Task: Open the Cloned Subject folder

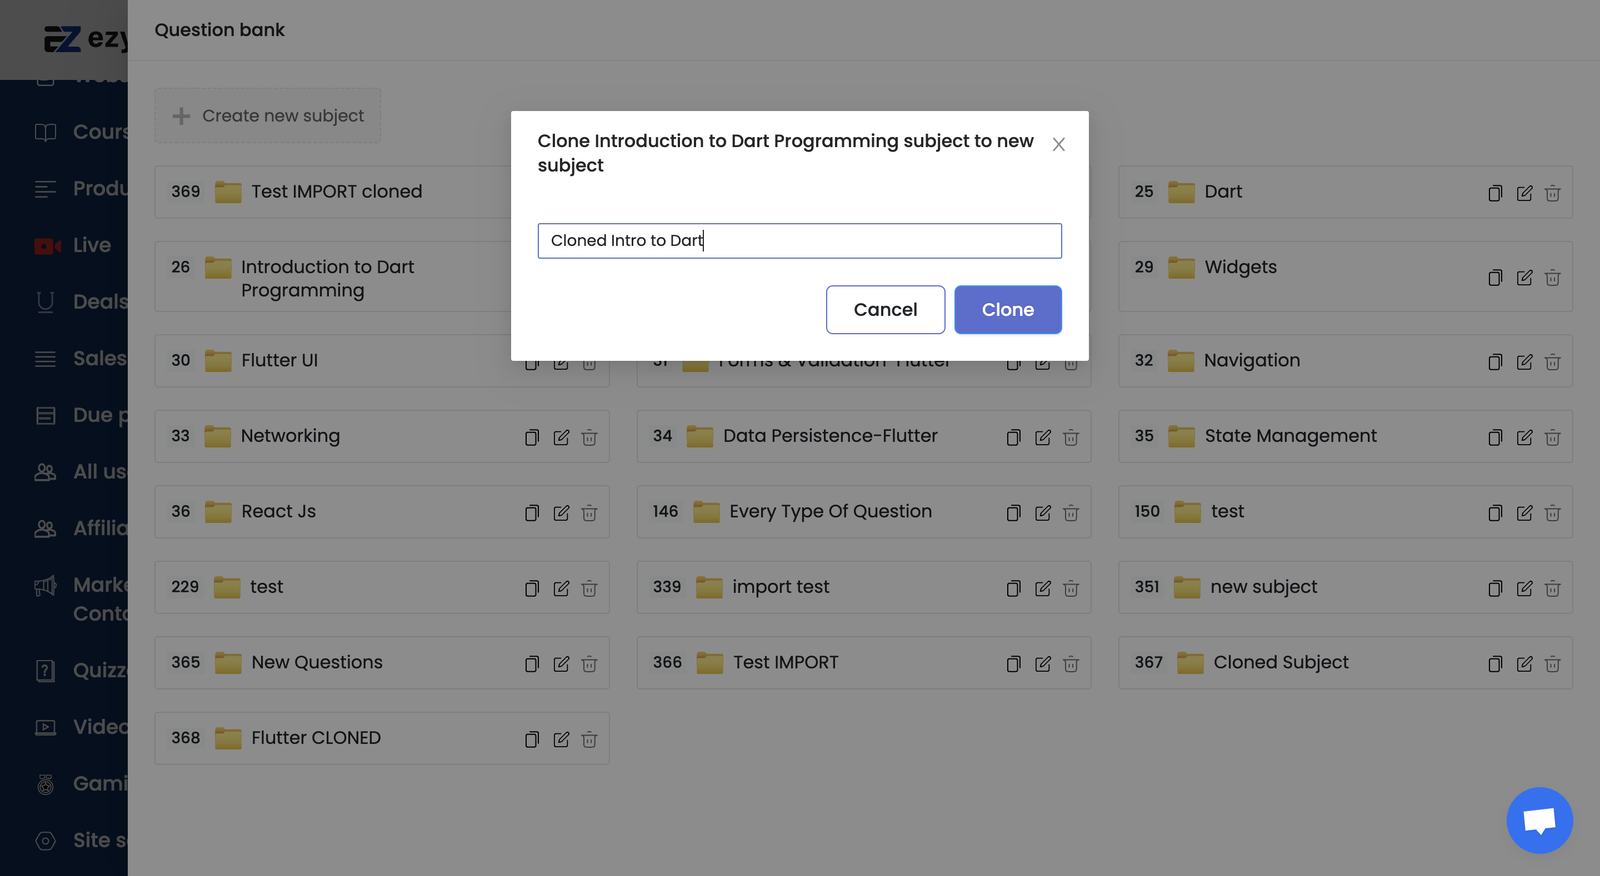Action: (x=1280, y=662)
